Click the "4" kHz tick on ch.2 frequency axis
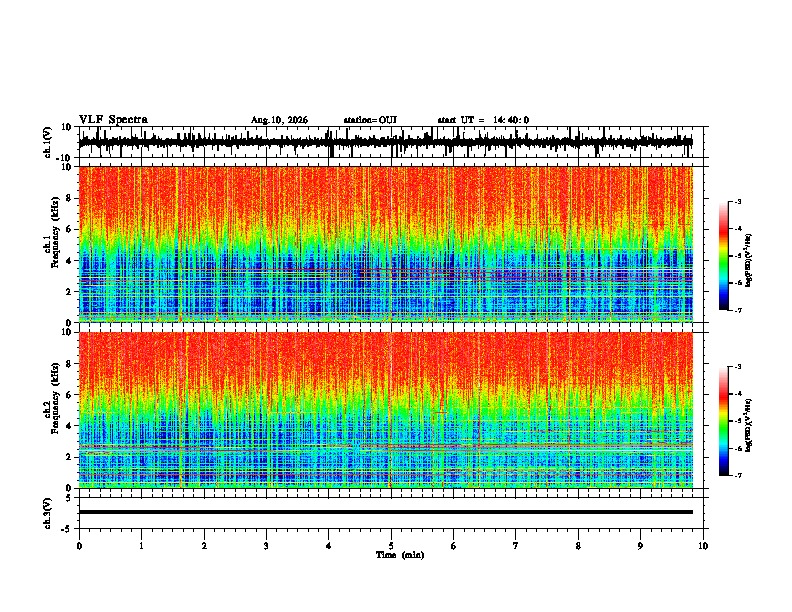 click(70, 426)
